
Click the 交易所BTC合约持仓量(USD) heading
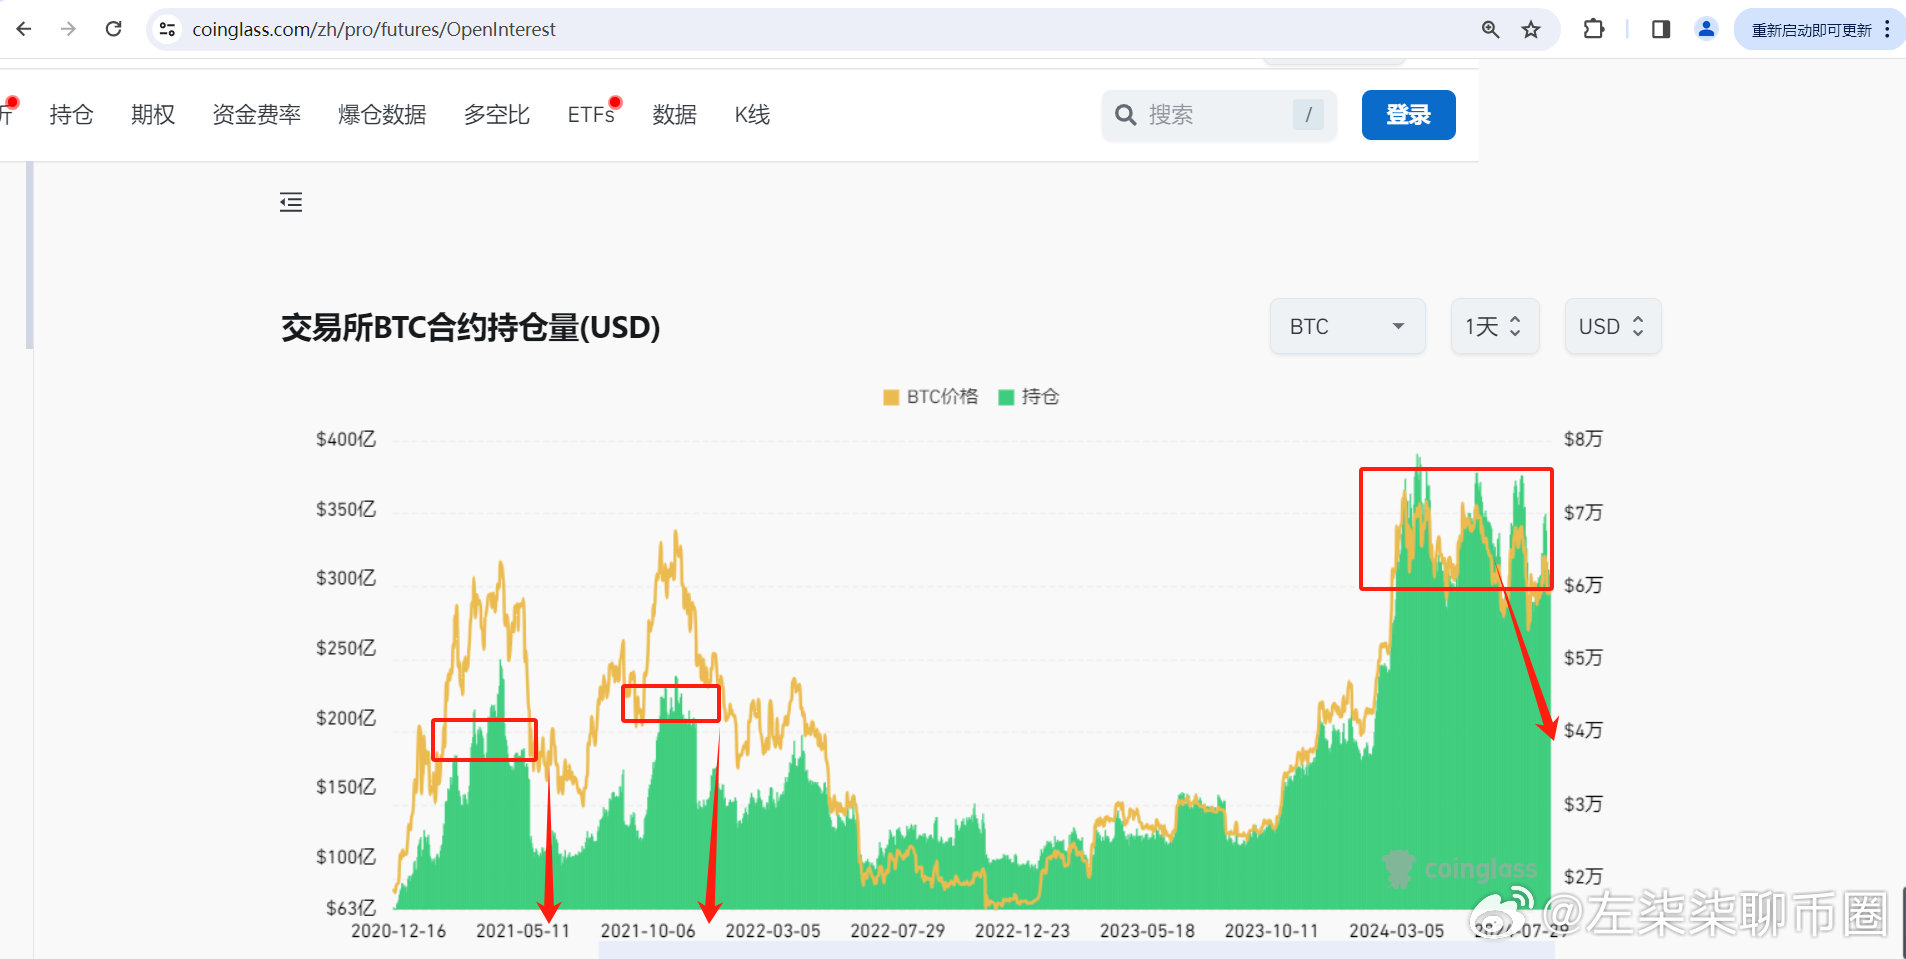pyautogui.click(x=470, y=327)
